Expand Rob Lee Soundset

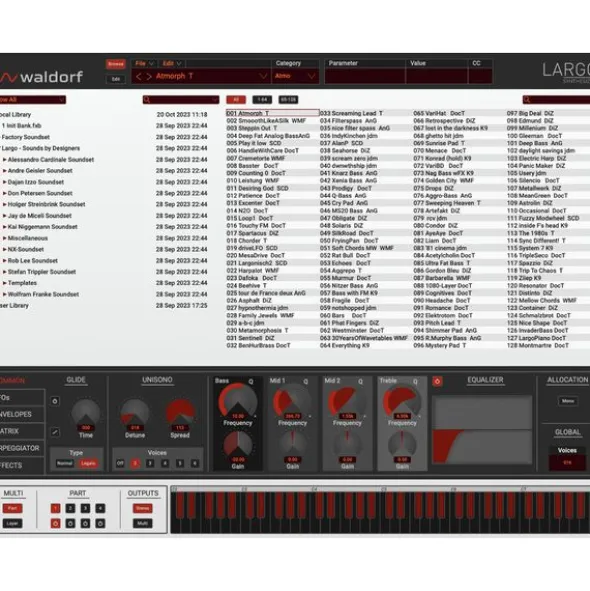click(5, 261)
